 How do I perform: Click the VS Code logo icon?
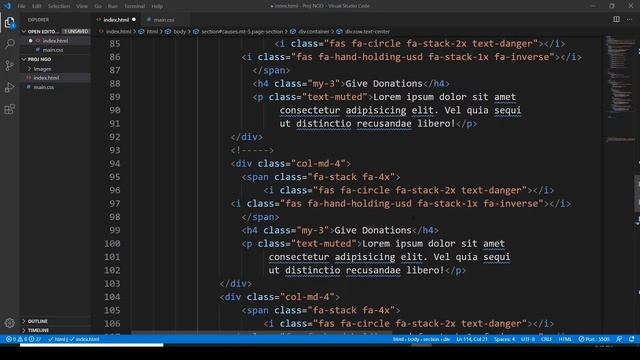click(7, 6)
